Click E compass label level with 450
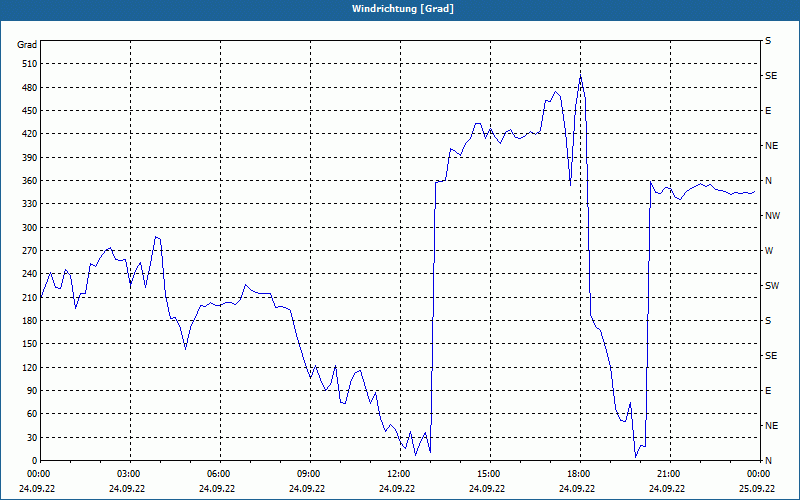The image size is (800, 500). point(768,111)
